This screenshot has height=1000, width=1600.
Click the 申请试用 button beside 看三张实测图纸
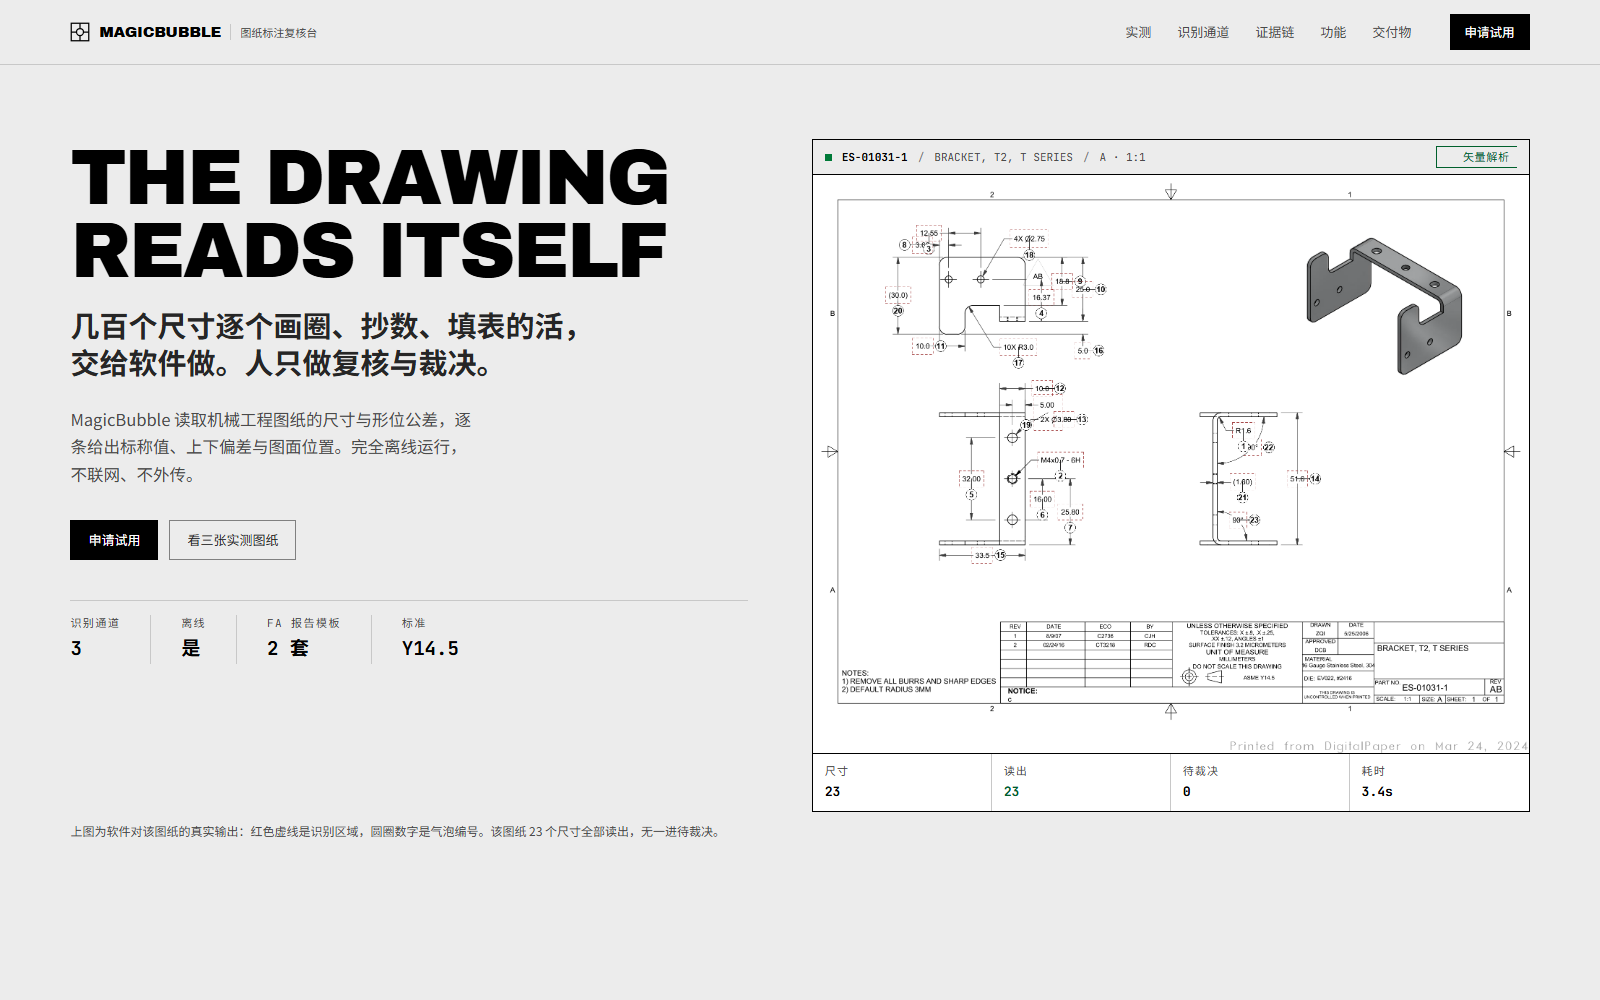pos(114,540)
